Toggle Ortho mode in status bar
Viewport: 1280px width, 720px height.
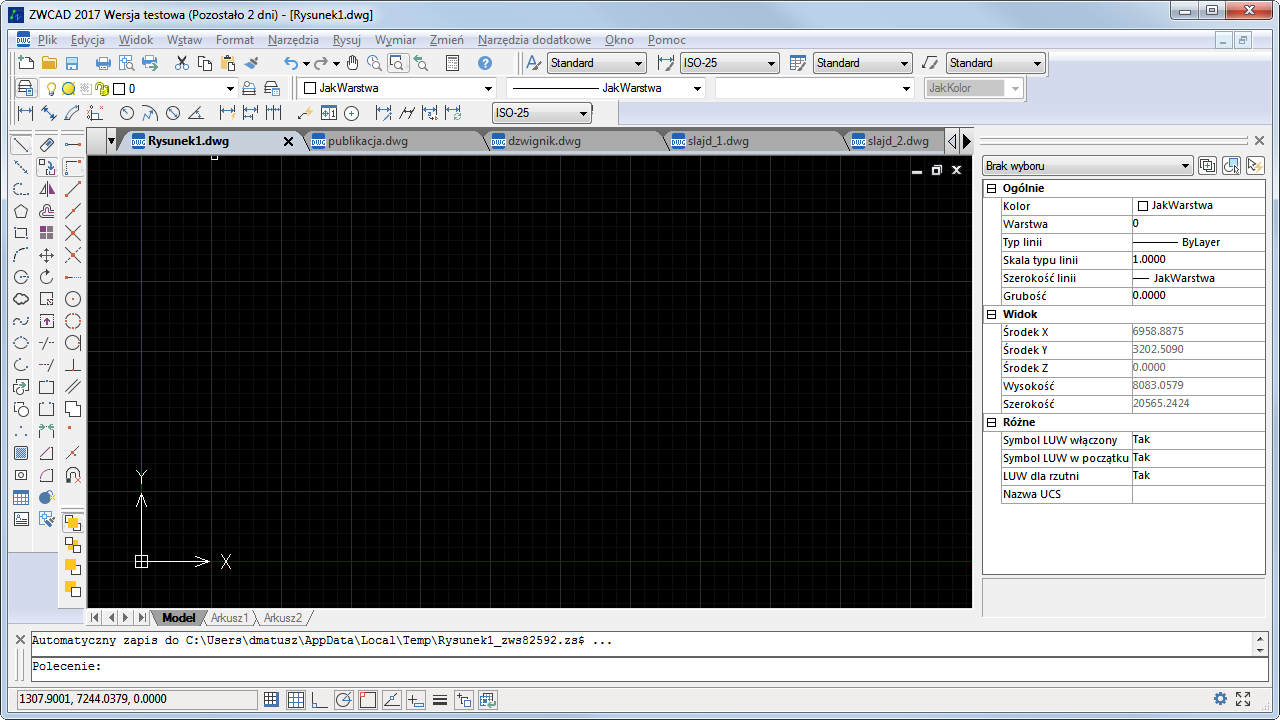[x=319, y=699]
